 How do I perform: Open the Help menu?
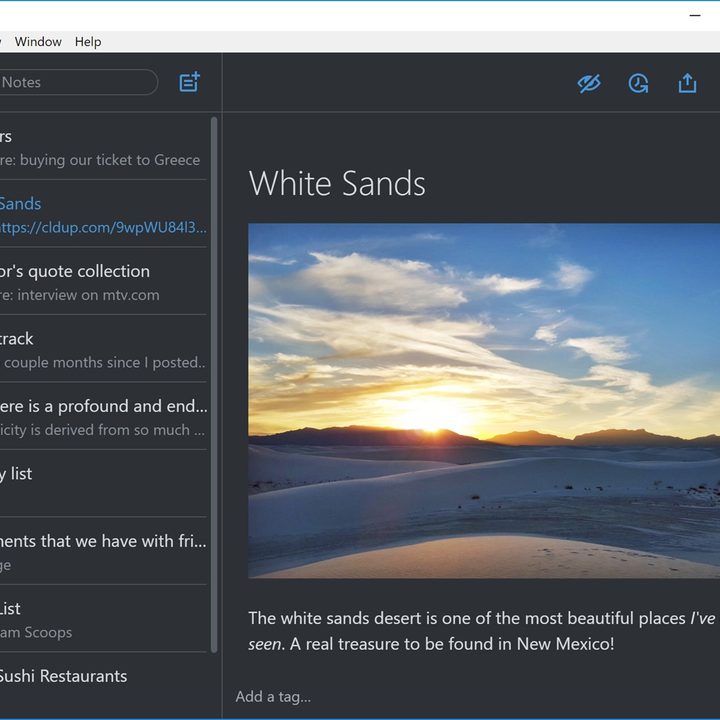(88, 42)
